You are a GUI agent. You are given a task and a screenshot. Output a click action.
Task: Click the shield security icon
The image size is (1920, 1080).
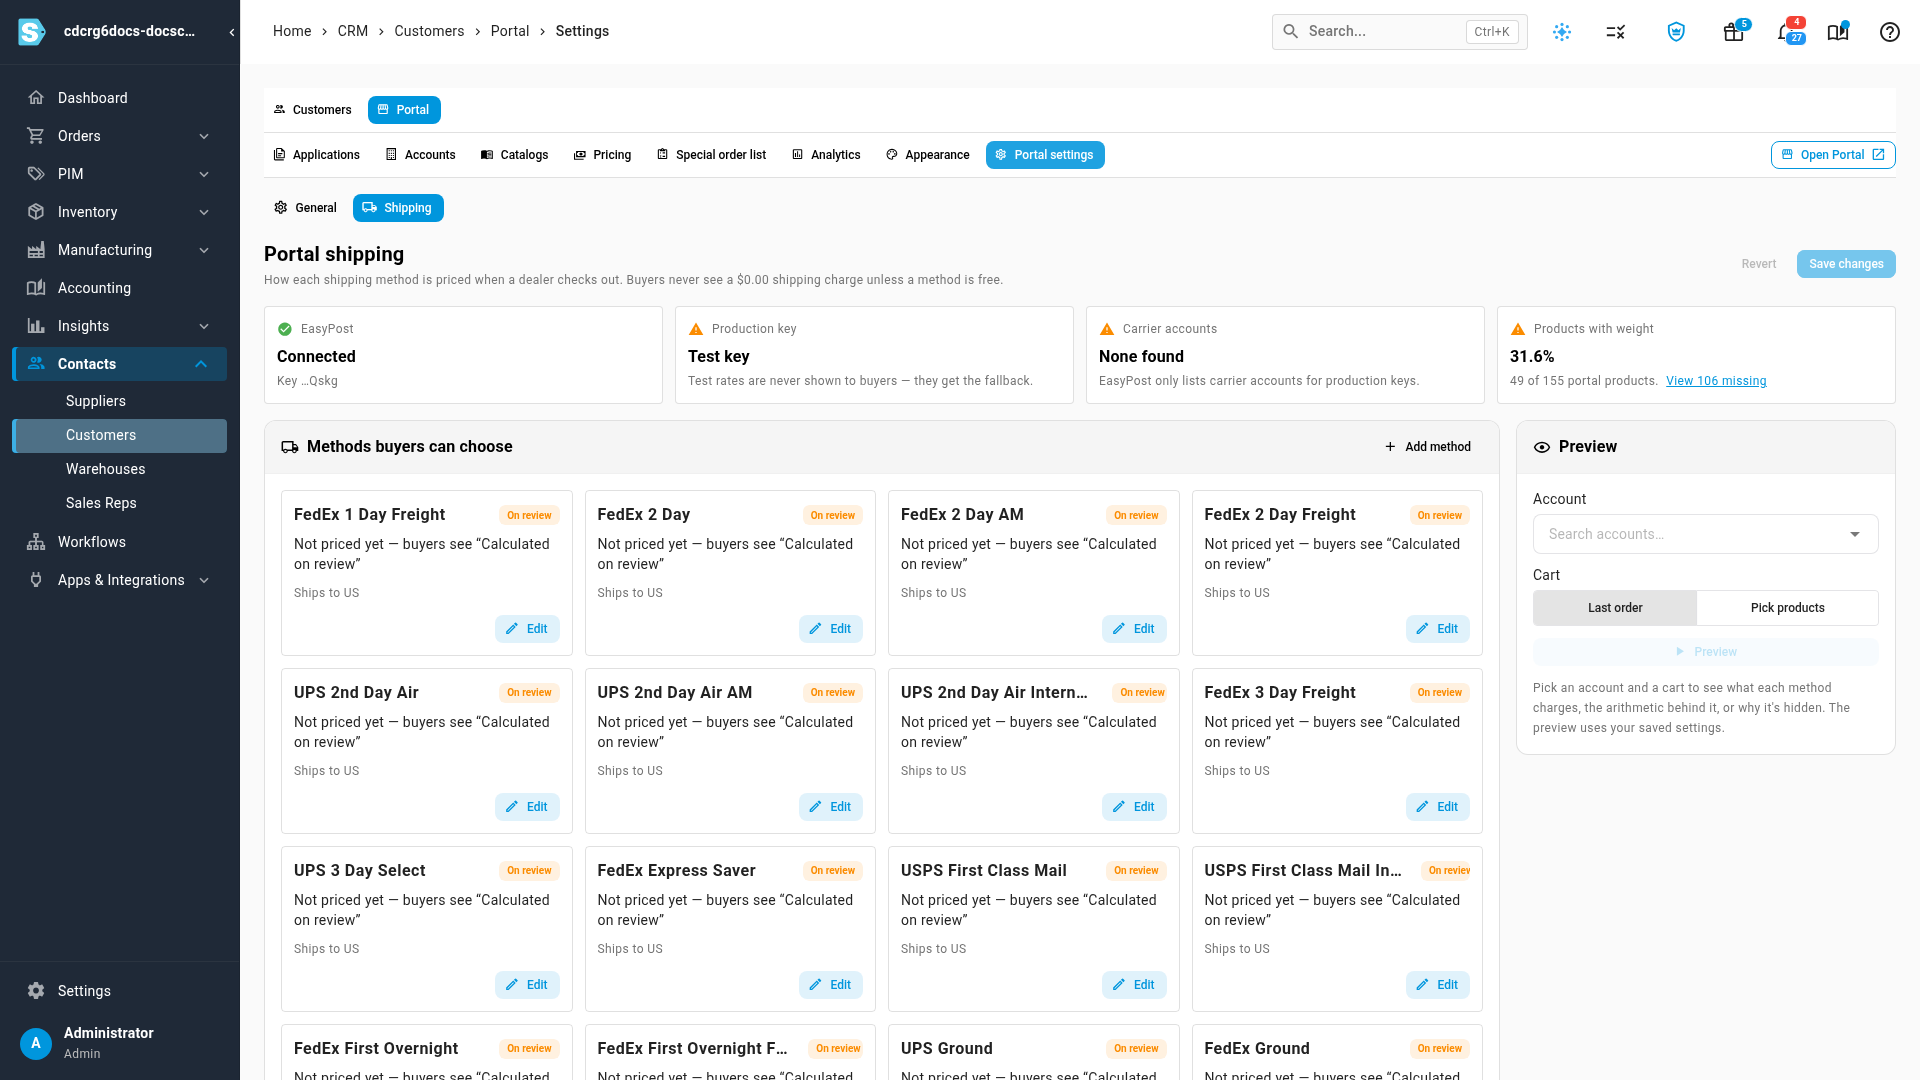tap(1676, 32)
